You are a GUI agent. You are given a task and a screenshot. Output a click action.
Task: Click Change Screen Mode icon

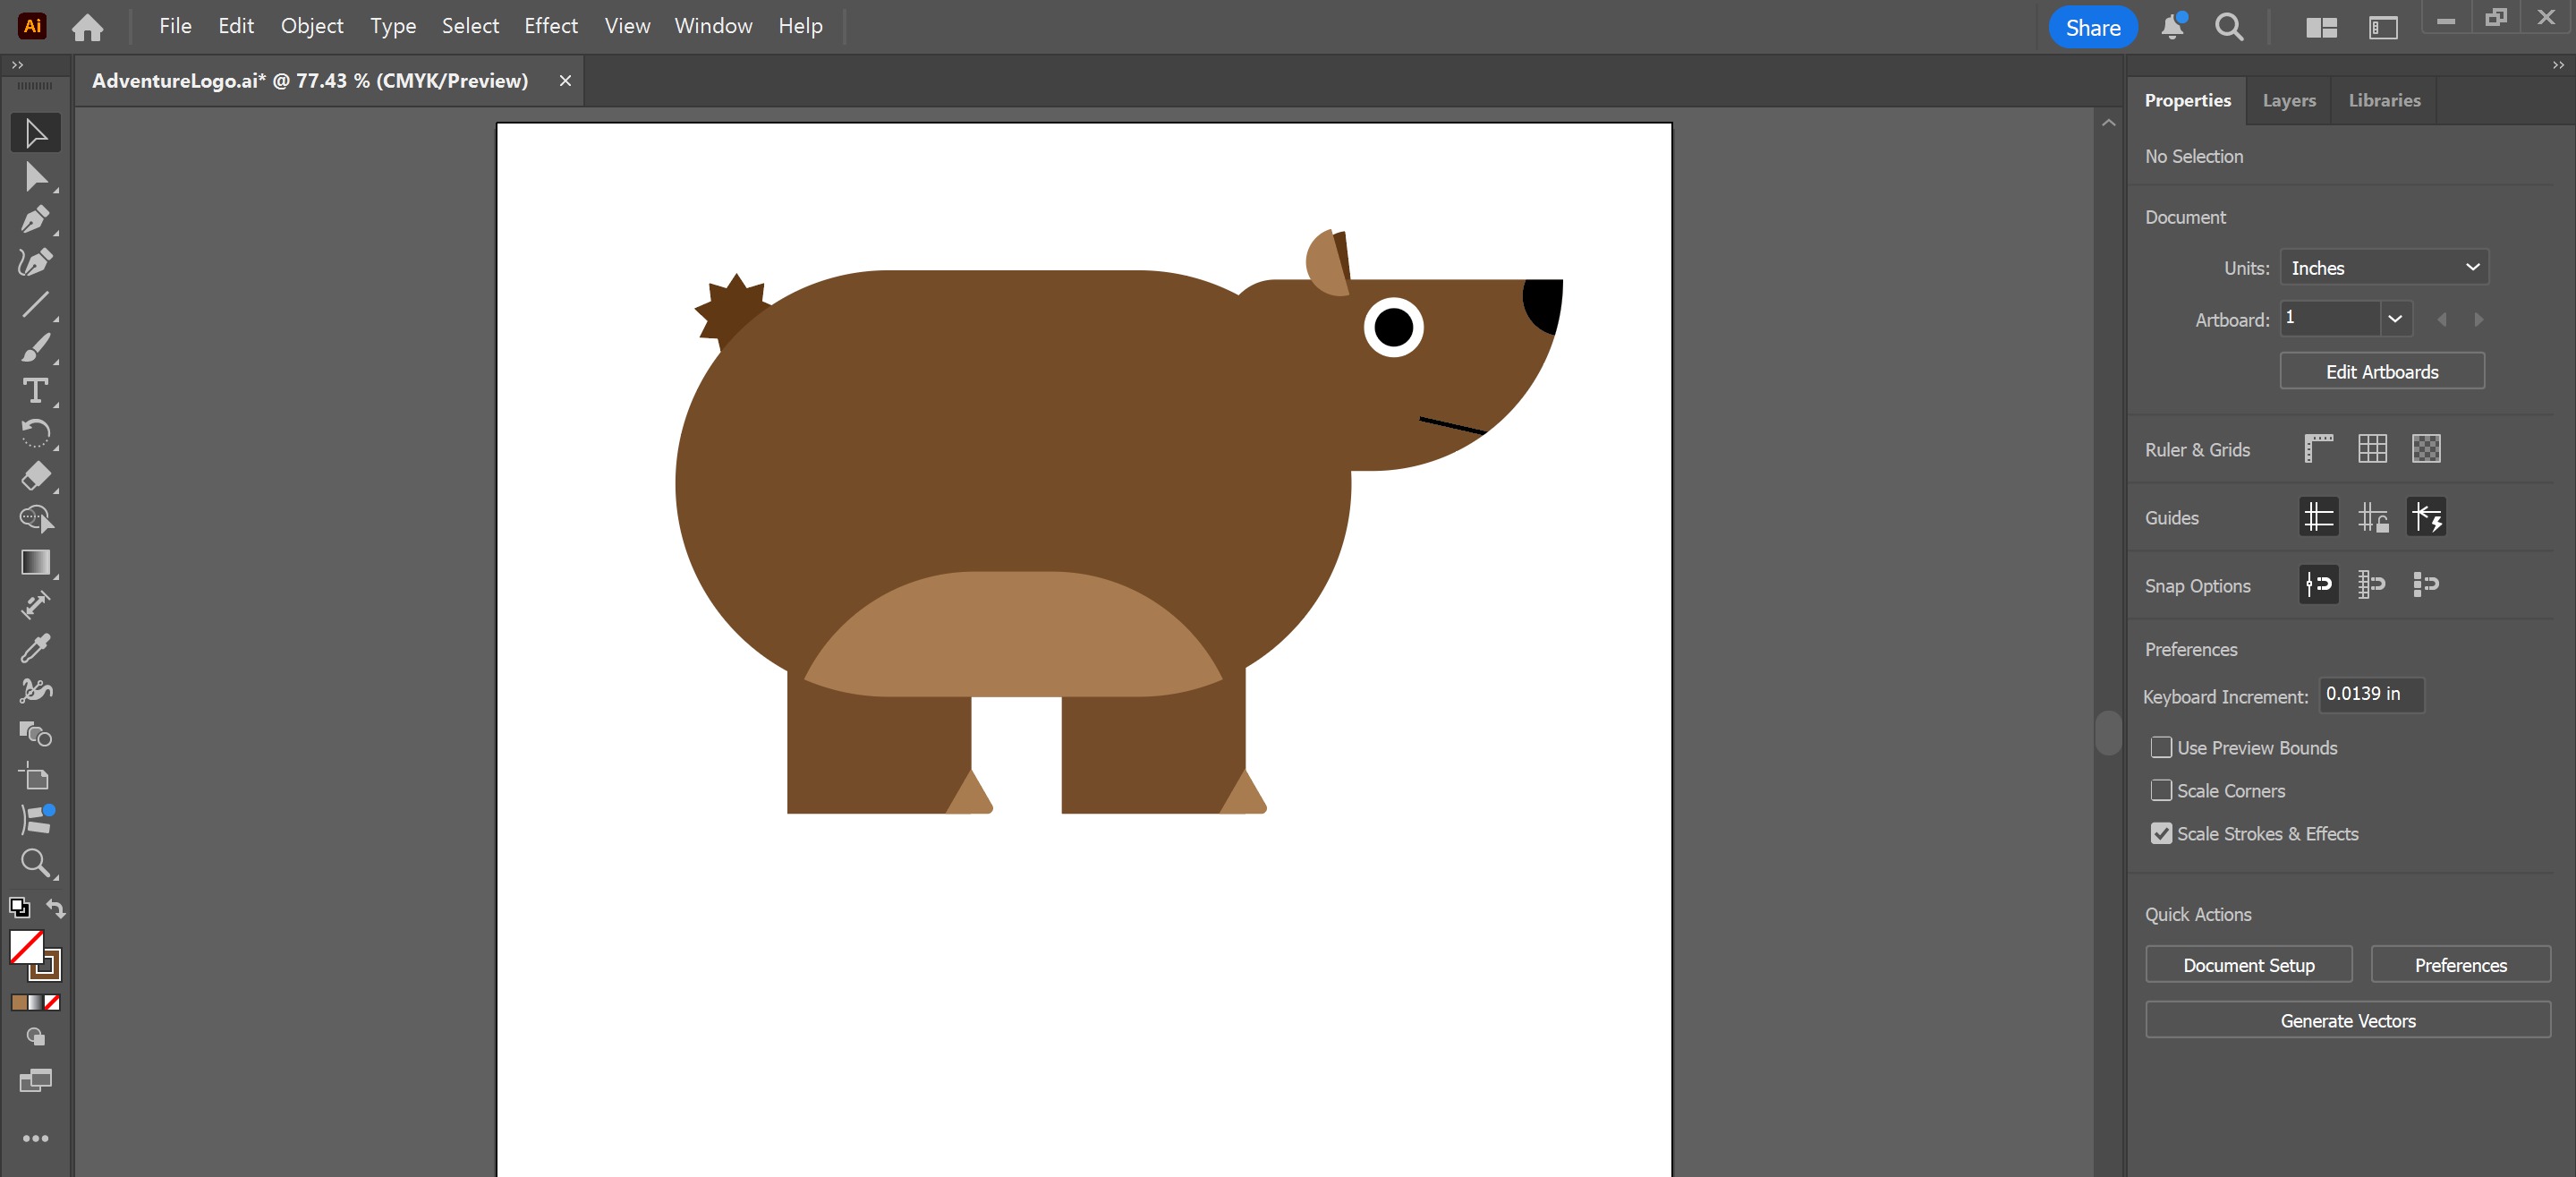35,1080
